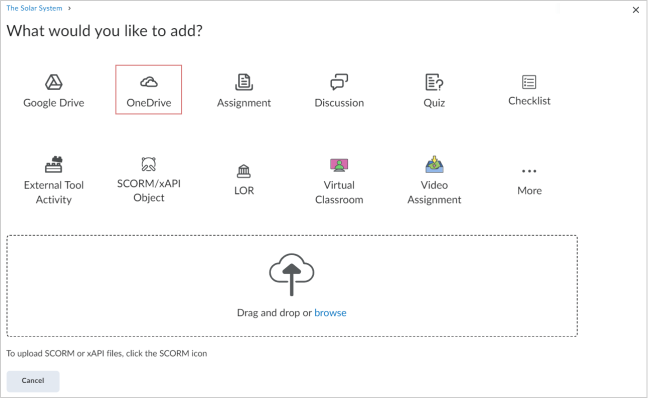Select the Checklist icon
The image size is (648, 398).
pos(529,82)
